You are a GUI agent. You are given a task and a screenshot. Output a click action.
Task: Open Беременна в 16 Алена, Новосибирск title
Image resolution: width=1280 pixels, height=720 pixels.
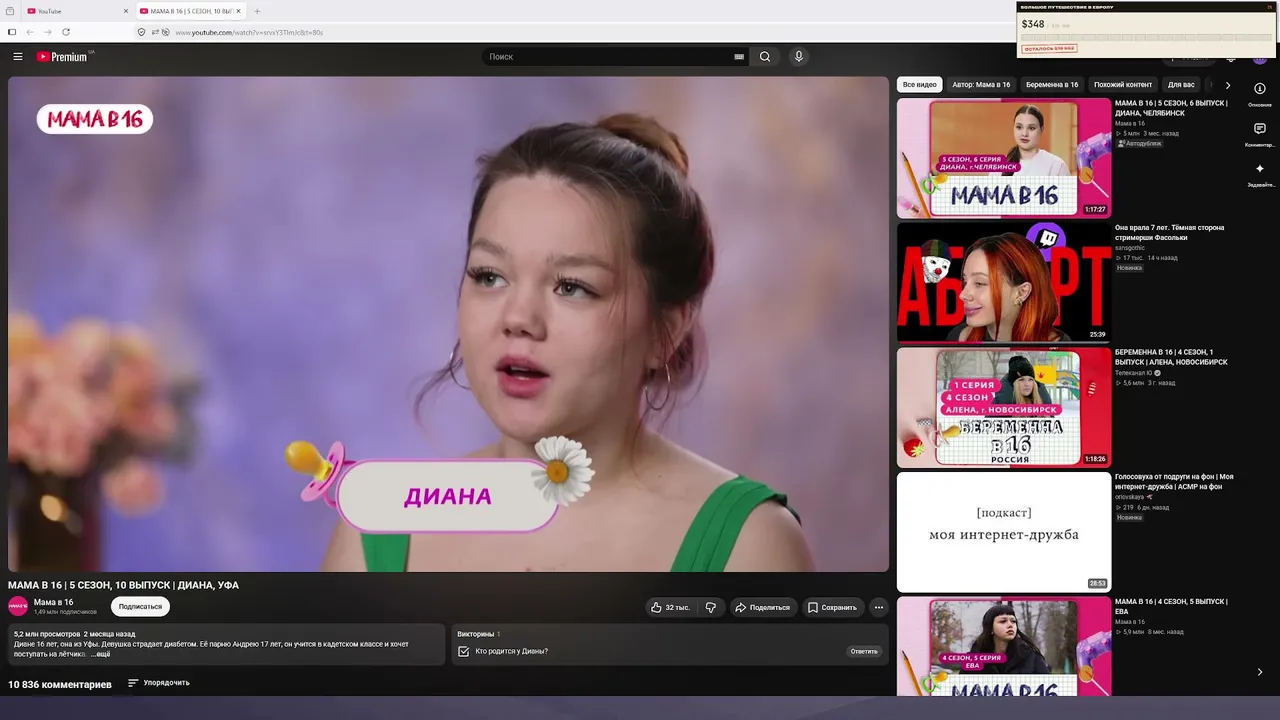pos(1172,357)
